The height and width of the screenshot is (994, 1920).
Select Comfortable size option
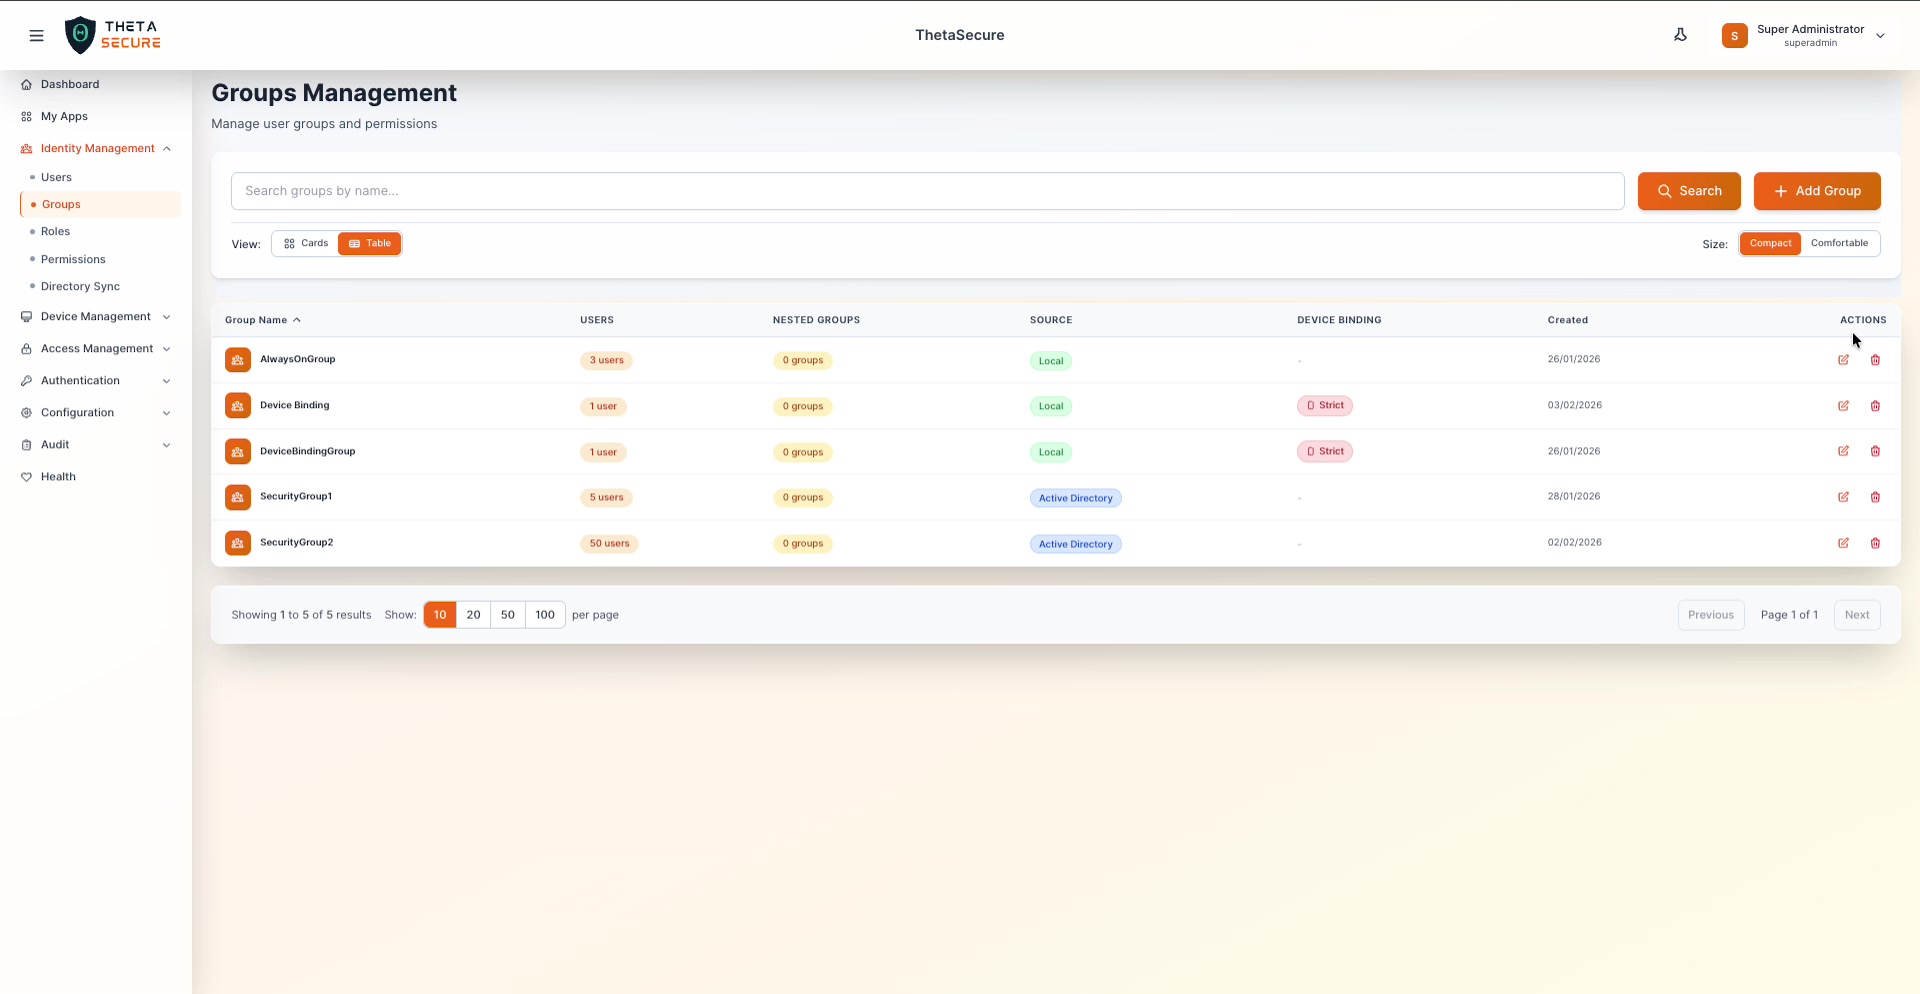point(1838,243)
